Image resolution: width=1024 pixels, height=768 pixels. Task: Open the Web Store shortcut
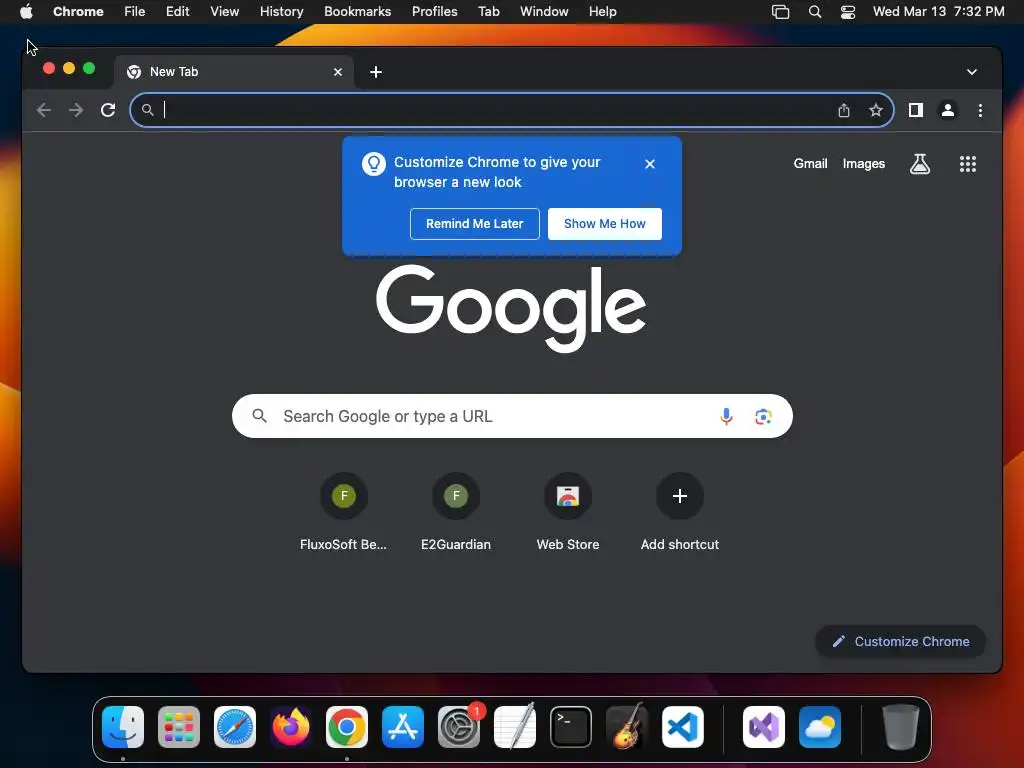568,512
